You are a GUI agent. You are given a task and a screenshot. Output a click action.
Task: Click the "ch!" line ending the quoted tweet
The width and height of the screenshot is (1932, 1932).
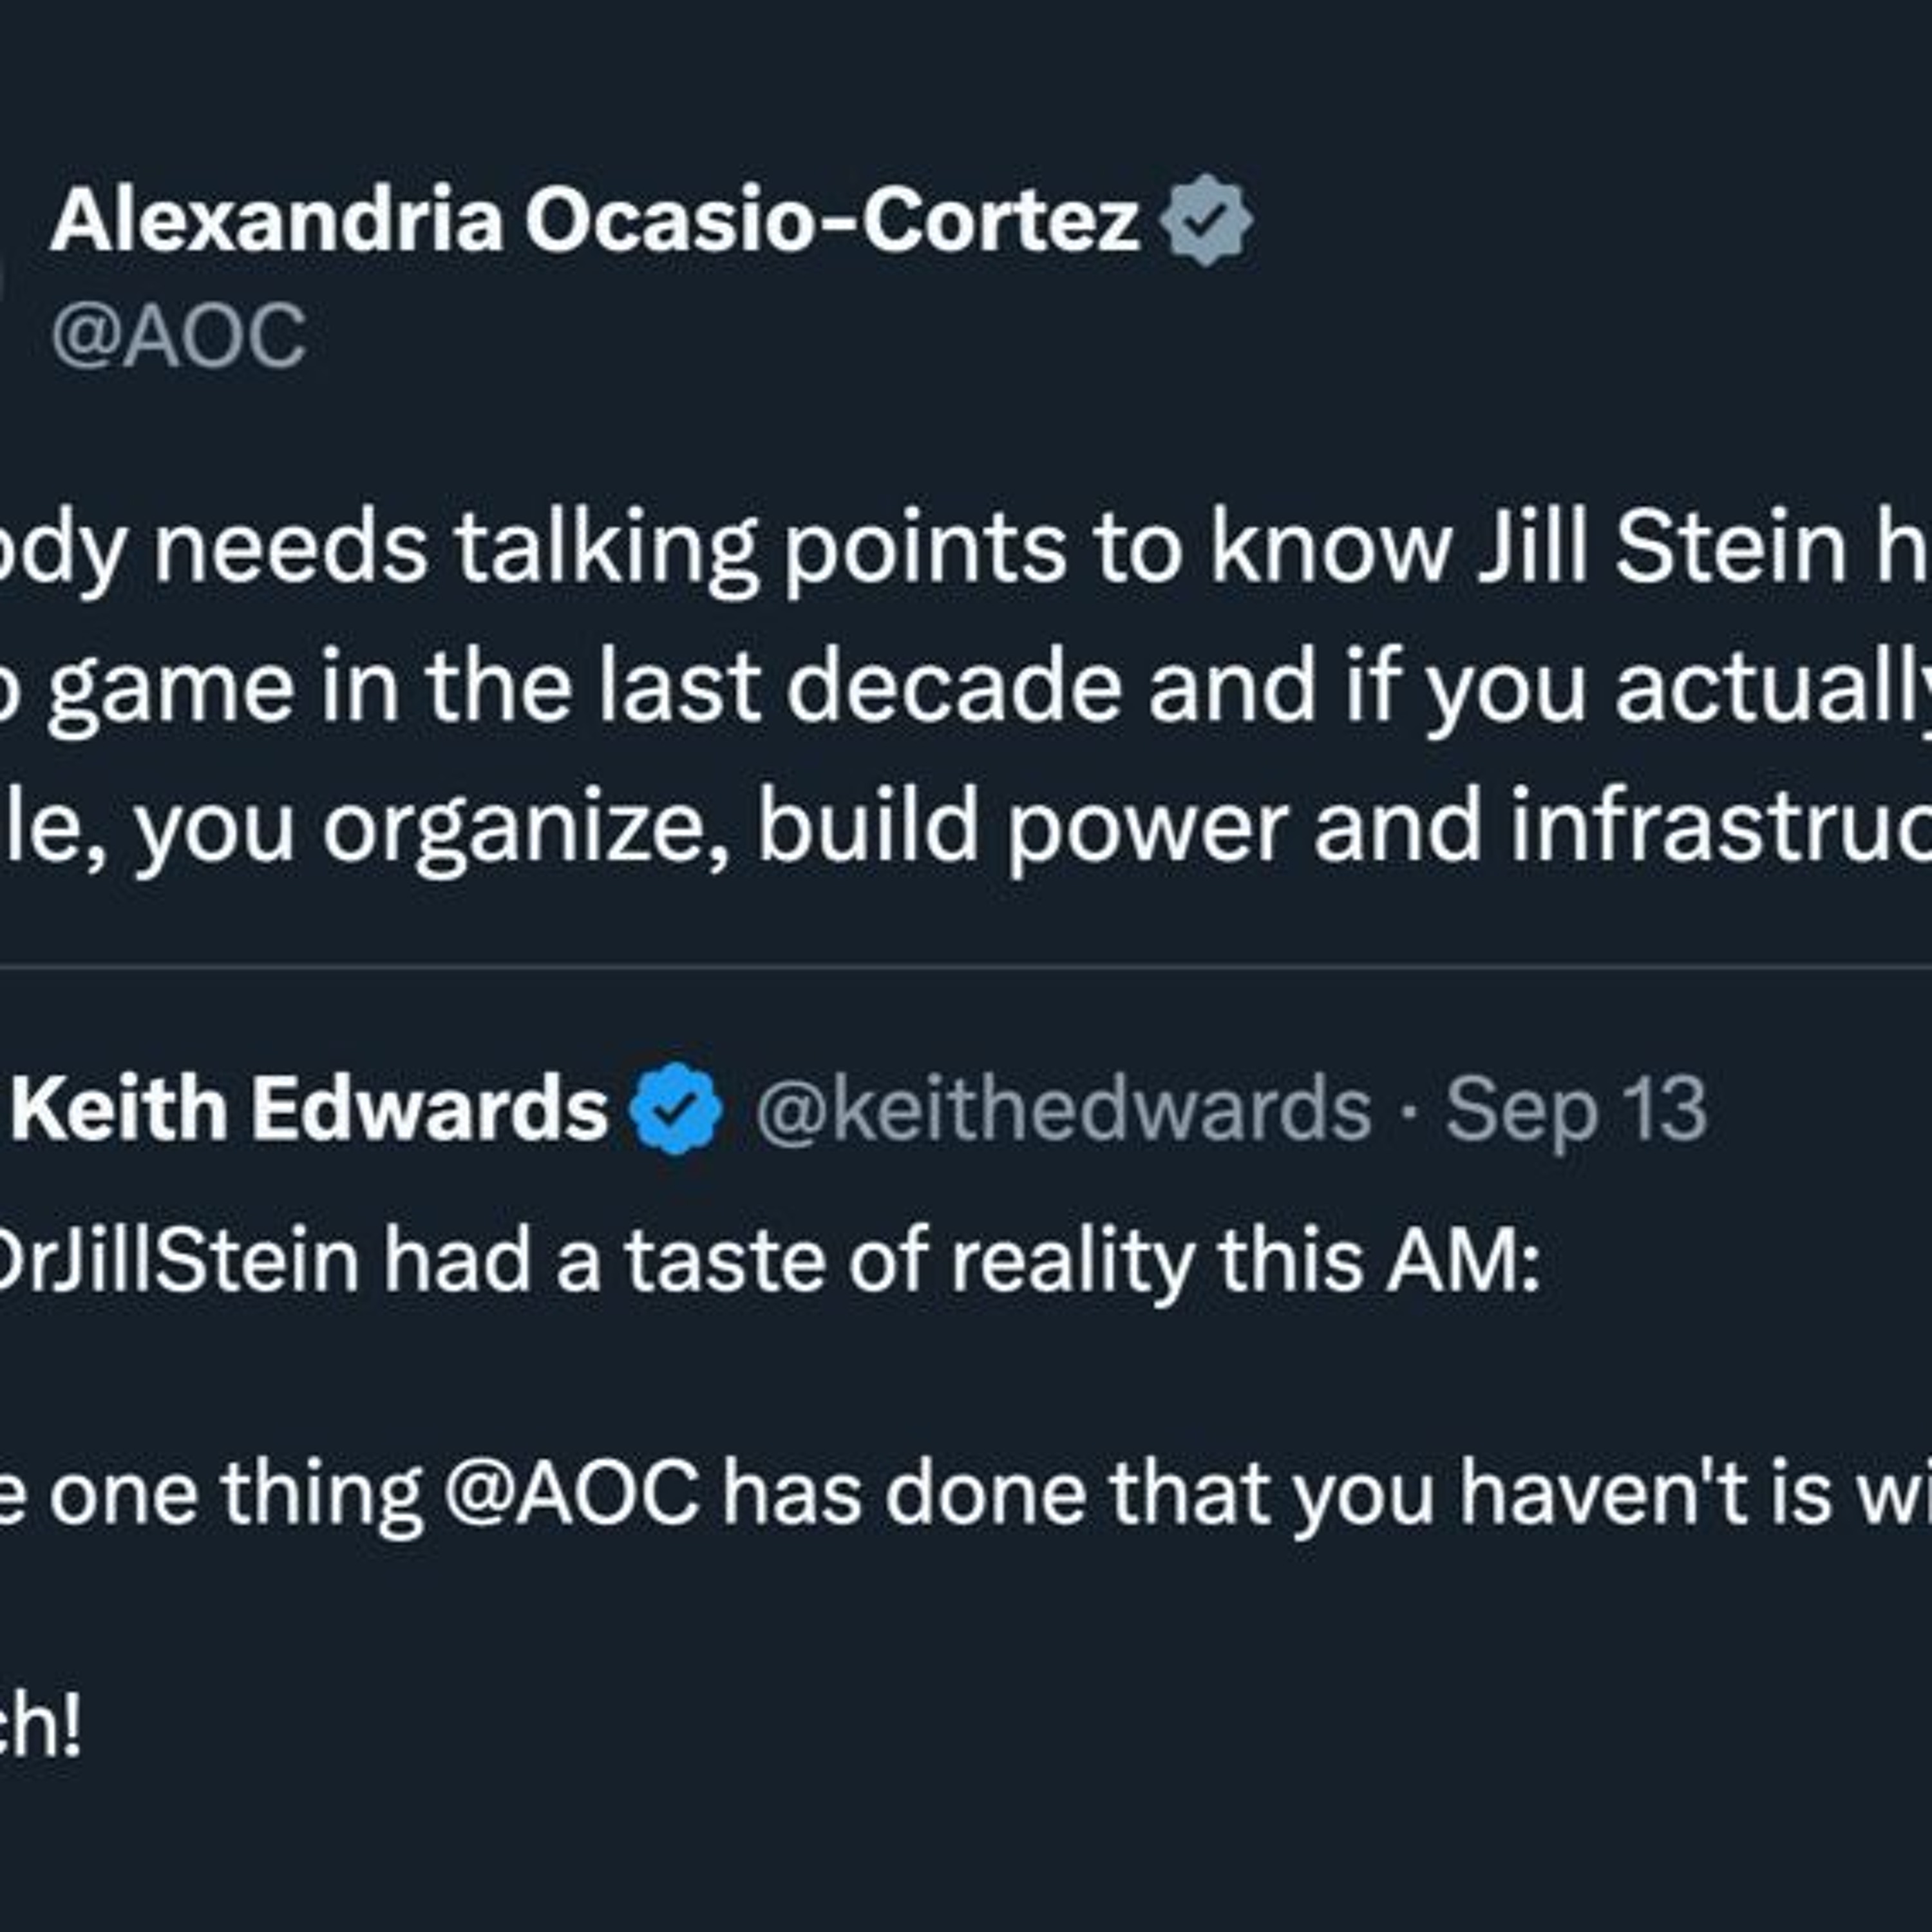point(40,1727)
